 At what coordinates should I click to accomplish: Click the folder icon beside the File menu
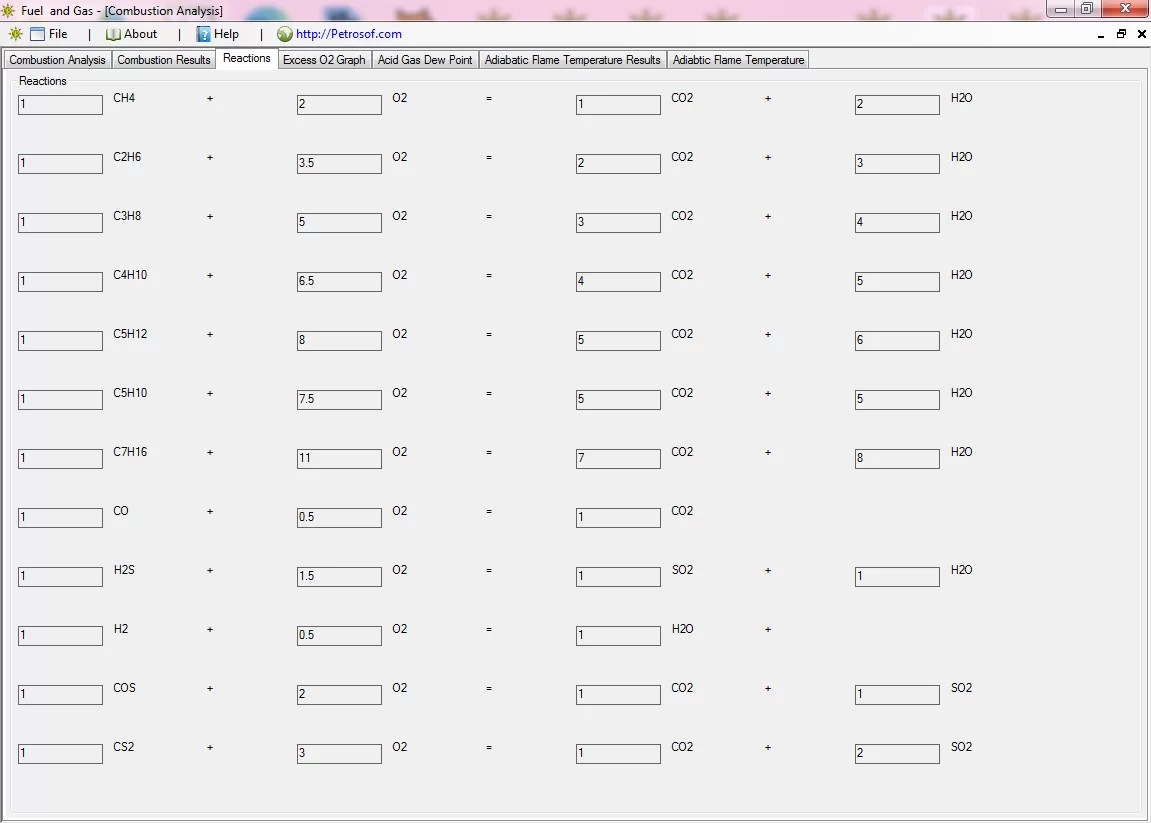pos(38,33)
